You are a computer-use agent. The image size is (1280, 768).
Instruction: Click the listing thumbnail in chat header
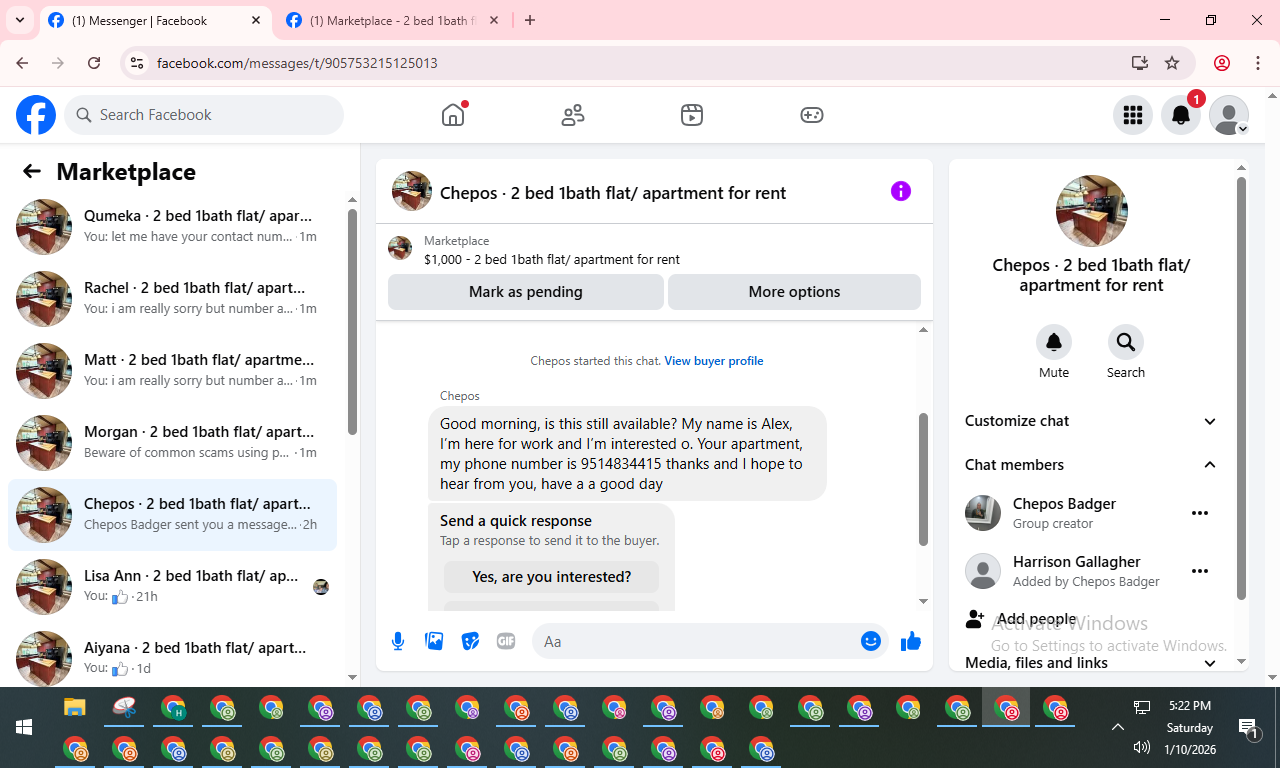[x=412, y=191]
